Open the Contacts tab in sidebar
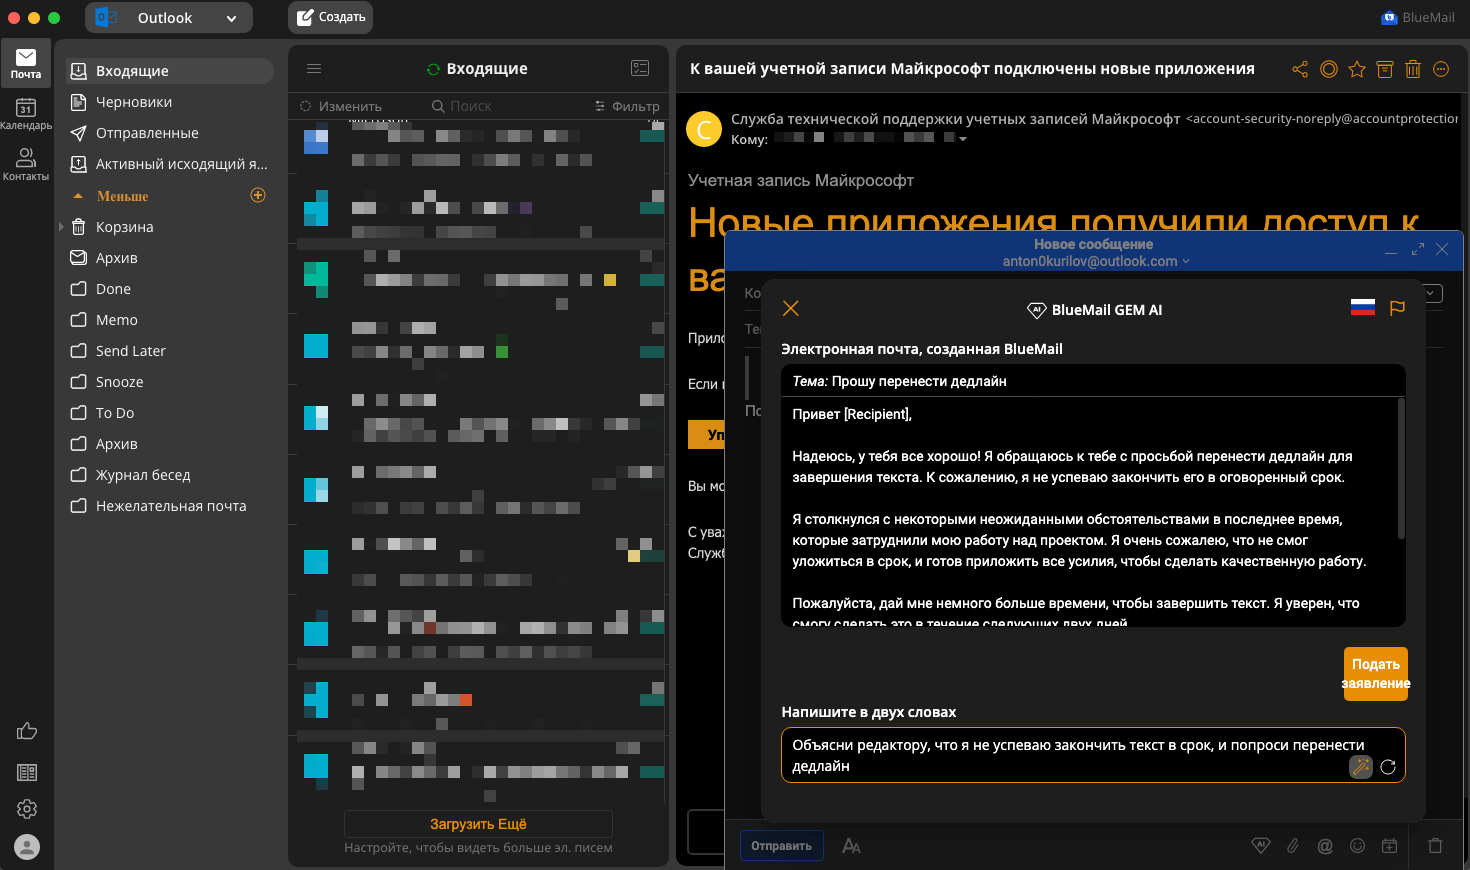This screenshot has width=1470, height=870. click(26, 164)
